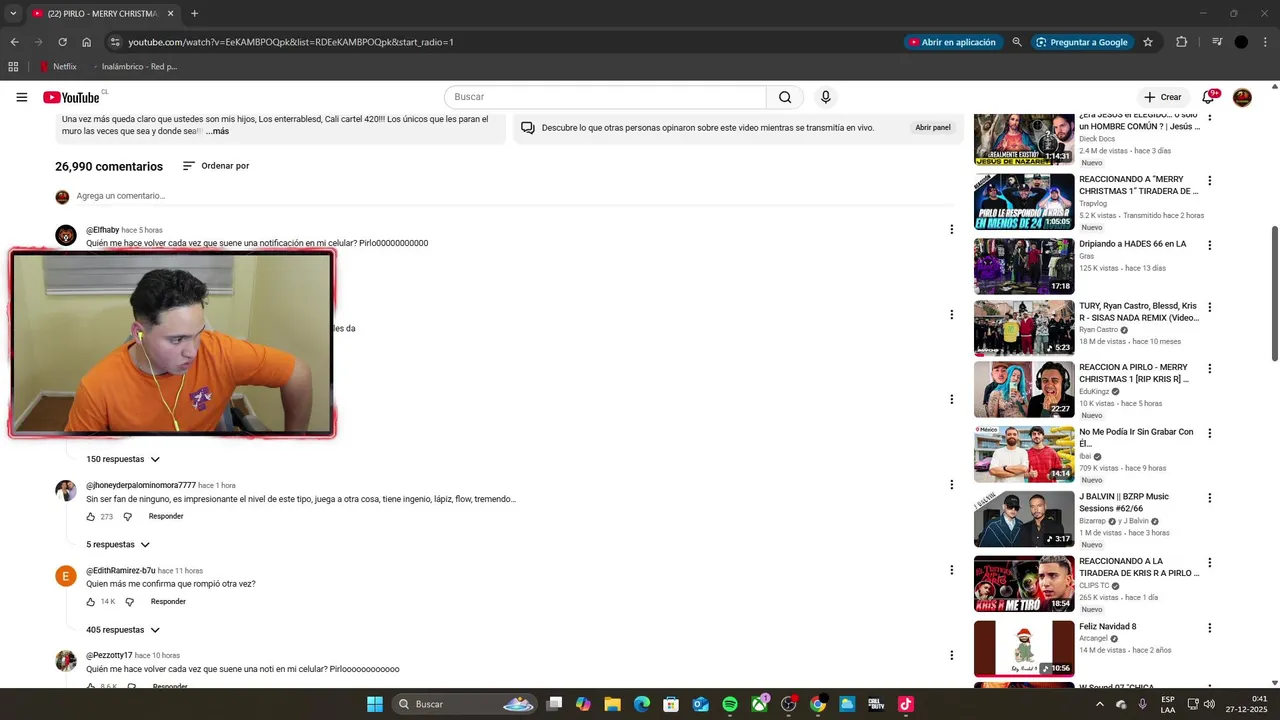Image resolution: width=1280 pixels, height=720 pixels.
Task: Expand the 150 respuestas replies
Action: (123, 459)
